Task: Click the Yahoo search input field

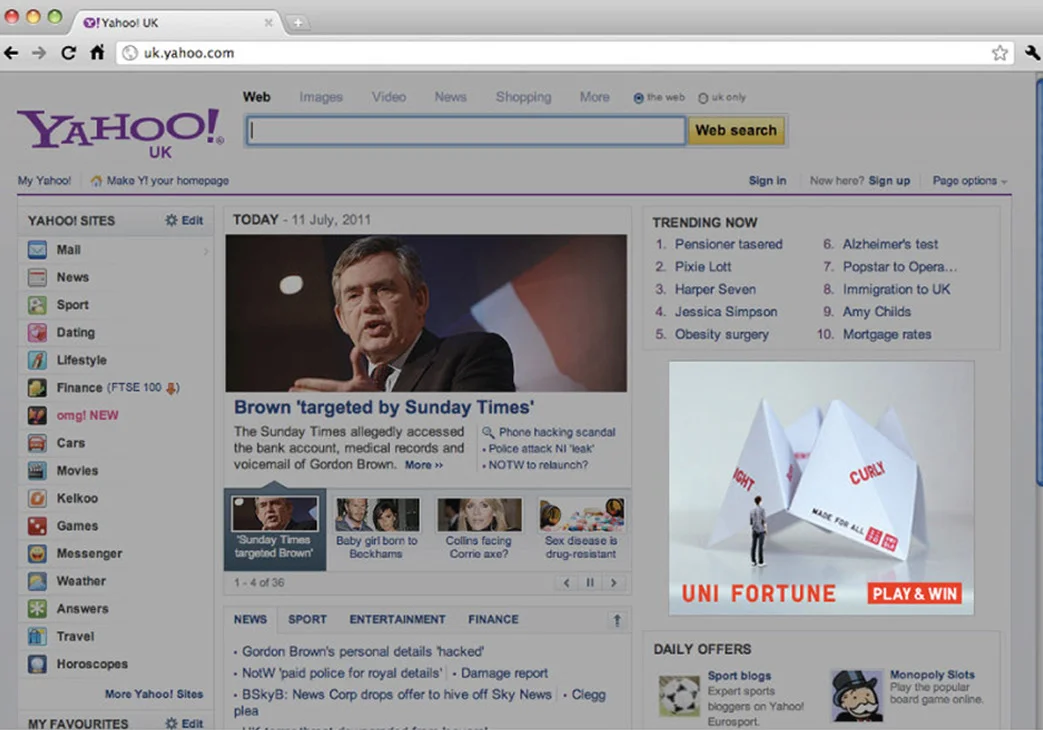Action: (466, 130)
